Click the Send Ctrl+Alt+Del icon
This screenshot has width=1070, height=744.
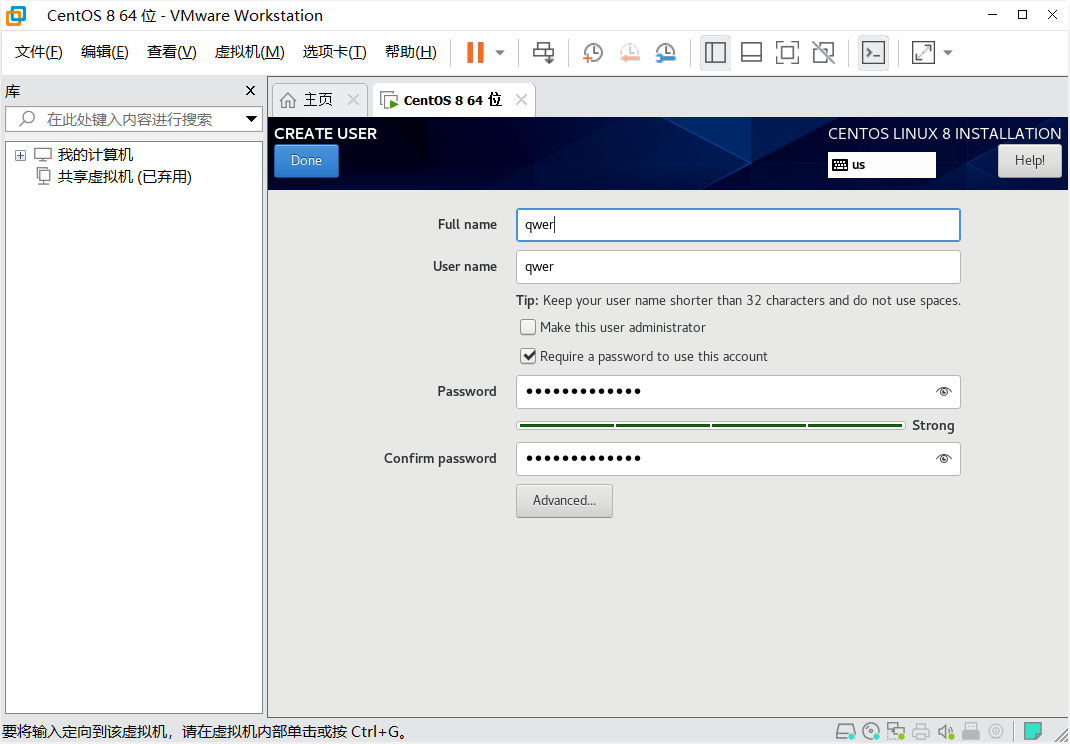click(544, 53)
